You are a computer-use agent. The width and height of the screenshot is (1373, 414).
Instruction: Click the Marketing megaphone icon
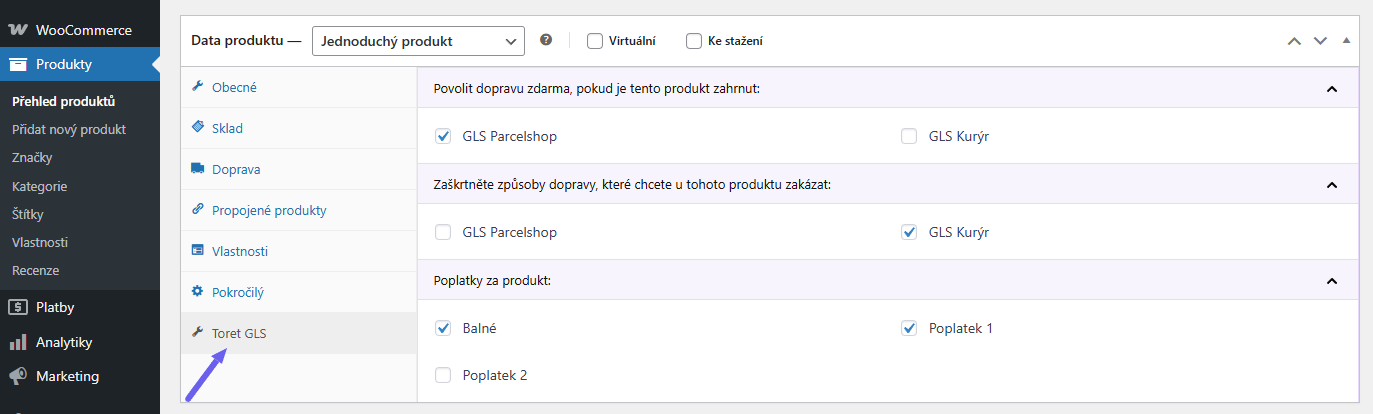pos(18,376)
